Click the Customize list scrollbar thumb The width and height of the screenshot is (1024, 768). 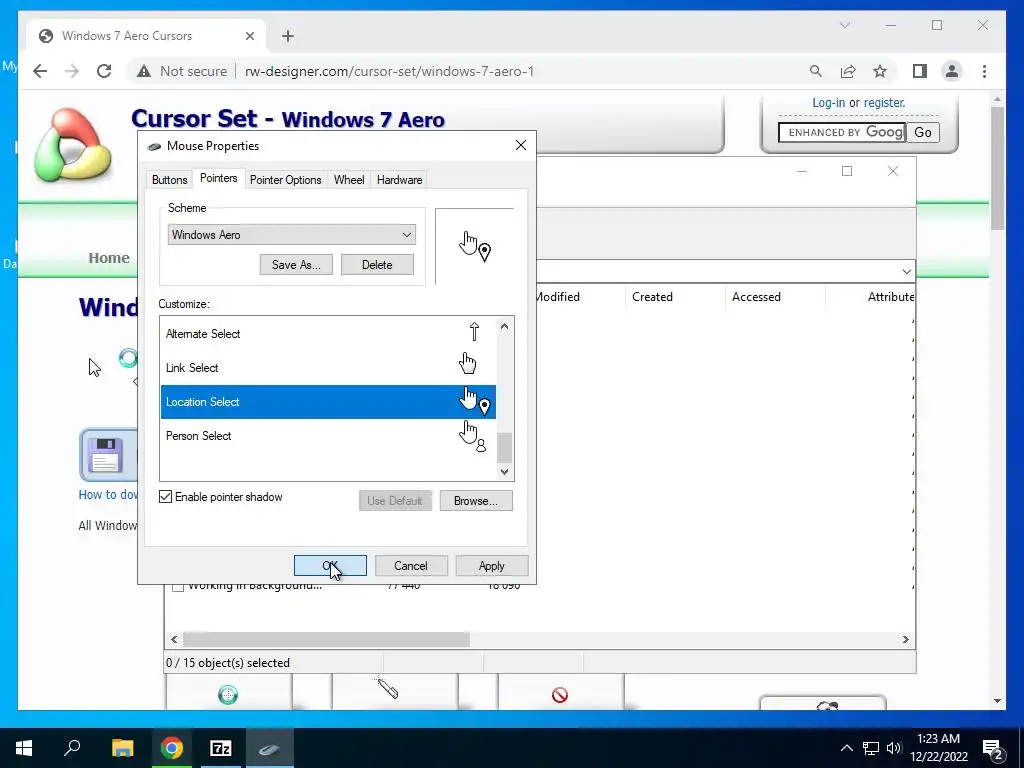coord(504,447)
